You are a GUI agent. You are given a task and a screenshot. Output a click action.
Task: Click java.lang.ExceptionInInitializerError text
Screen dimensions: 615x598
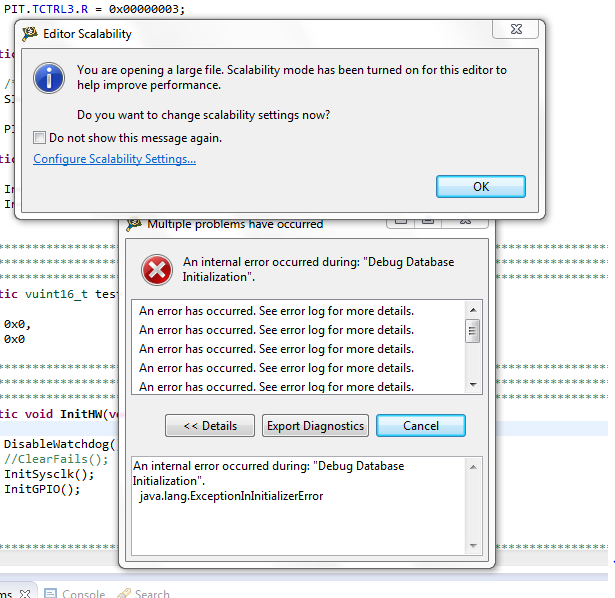231,496
